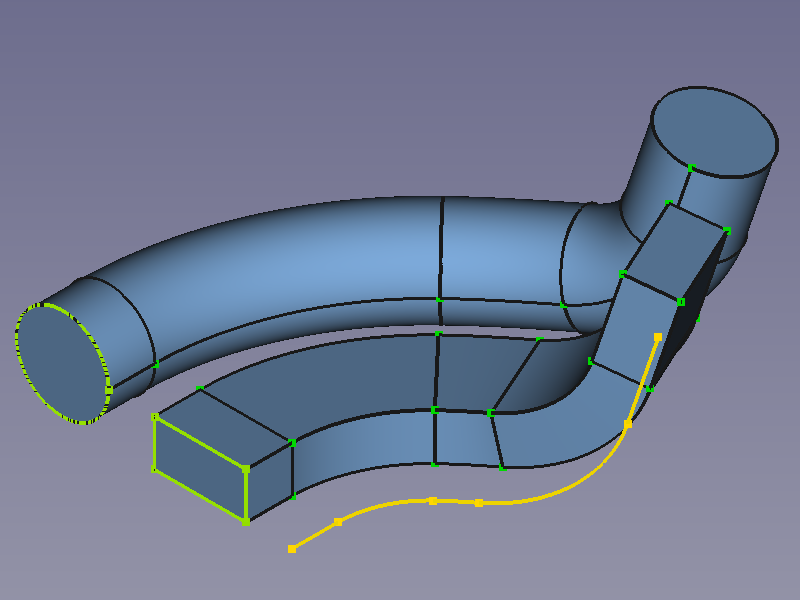Select the green-outlined rectangular duct end face
The width and height of the screenshot is (800, 600).
200,468
